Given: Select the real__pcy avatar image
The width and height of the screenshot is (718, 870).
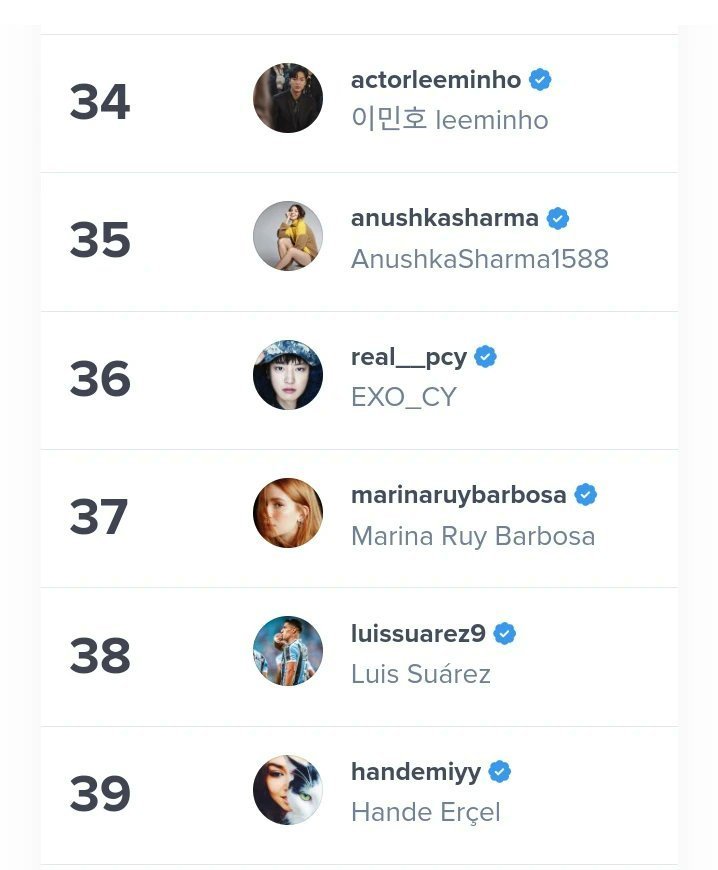Looking at the screenshot, I should coord(288,375).
